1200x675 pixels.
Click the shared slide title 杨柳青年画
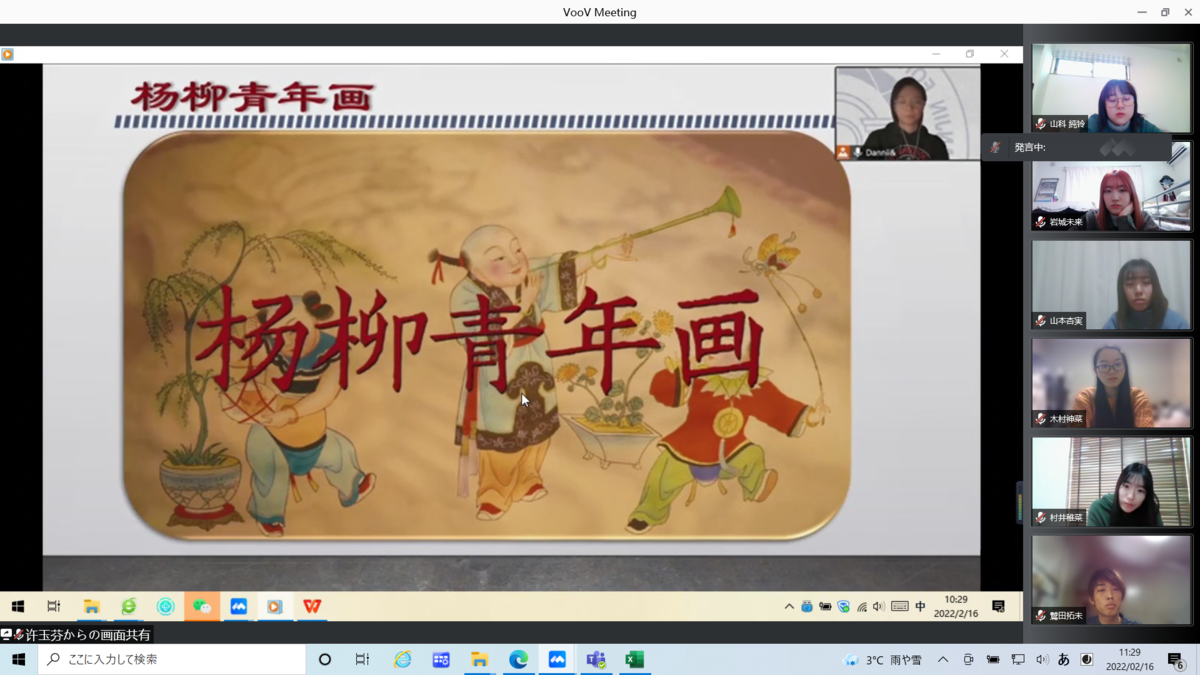(x=252, y=97)
